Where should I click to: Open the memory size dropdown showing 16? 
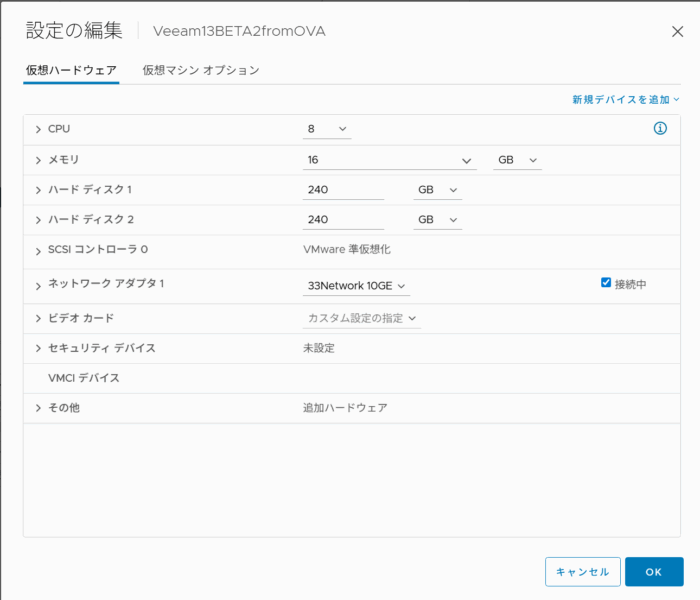[389, 160]
